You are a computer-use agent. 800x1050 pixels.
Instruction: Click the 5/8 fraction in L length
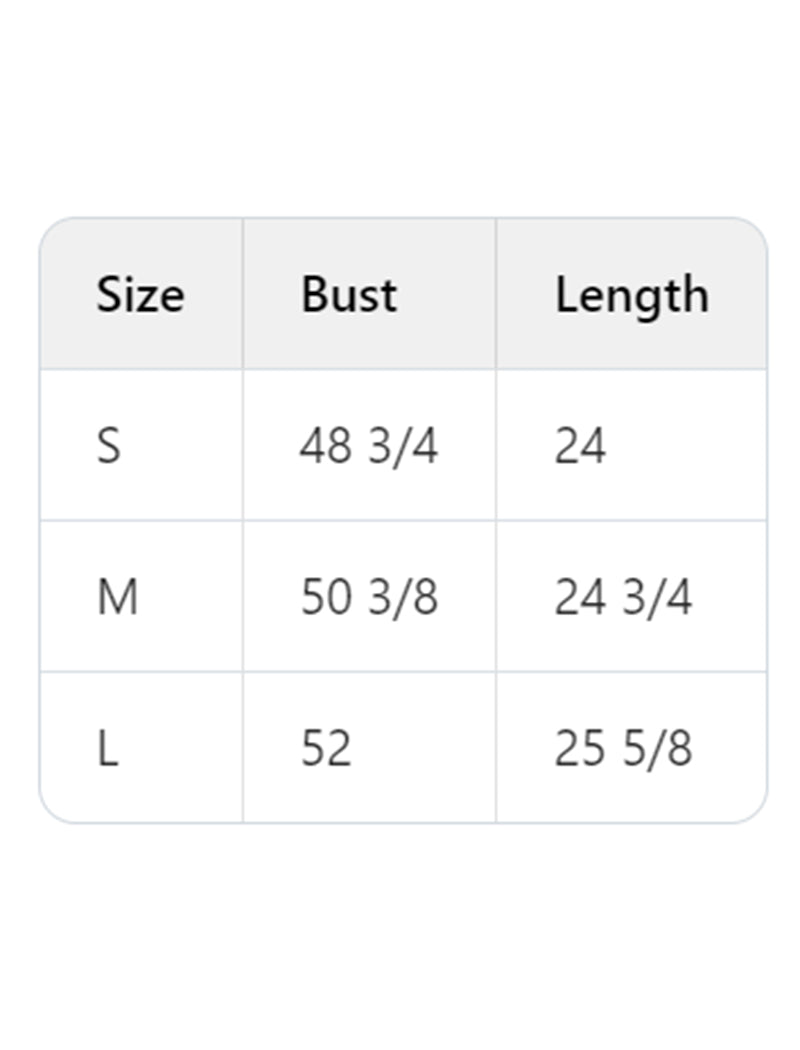657,749
